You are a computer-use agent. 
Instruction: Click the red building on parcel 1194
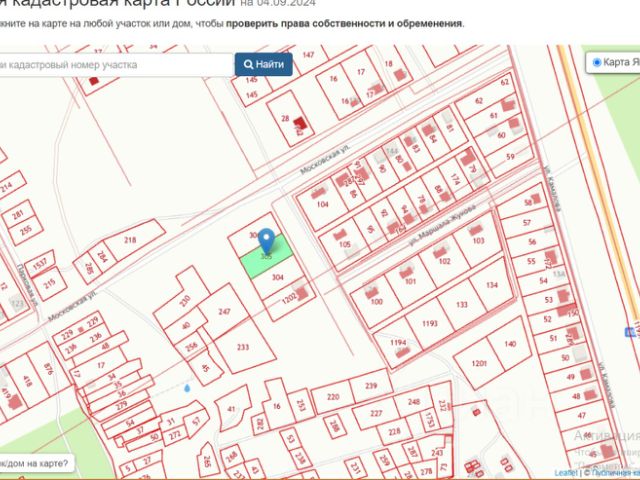pyautogui.click(x=403, y=352)
